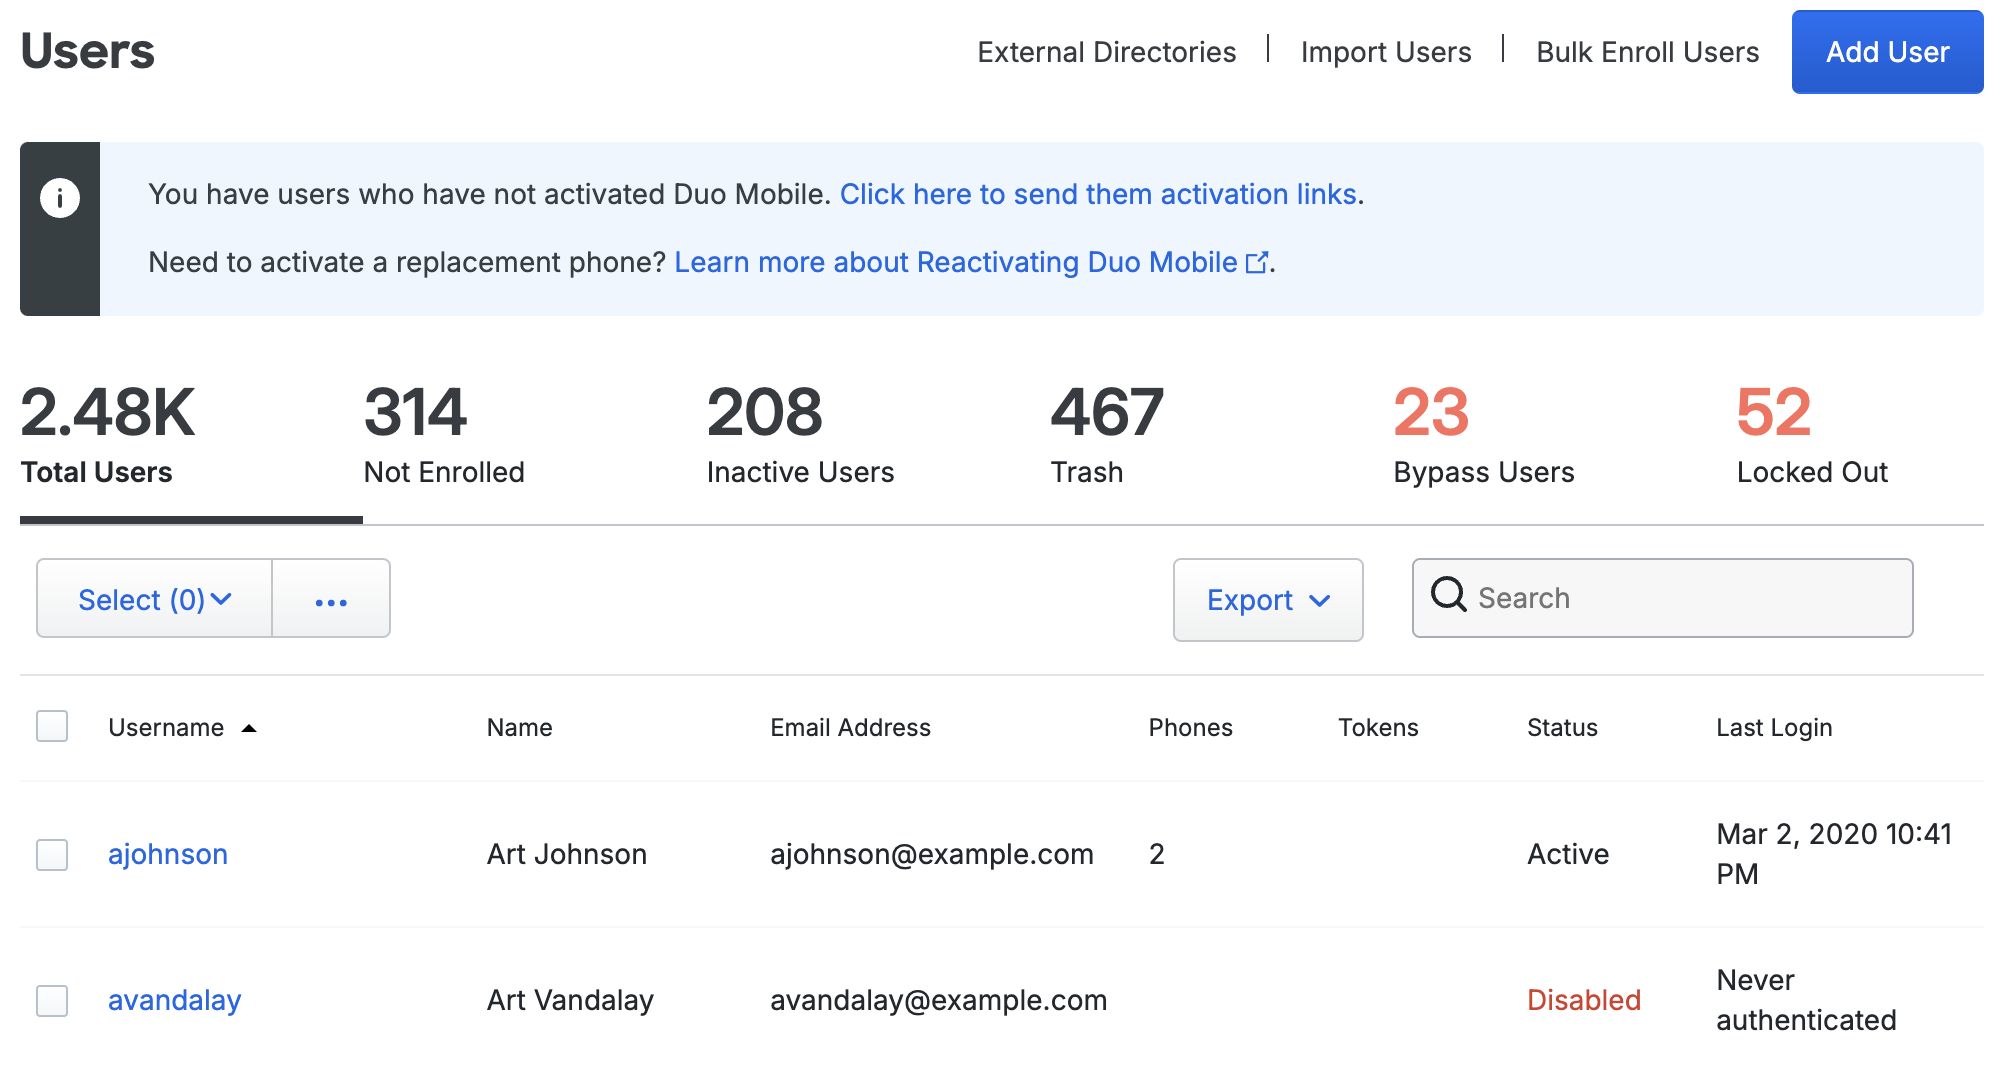Screen dimensions: 2000x1070
Task: Select the avandalay row checkbox
Action: click(x=52, y=1001)
